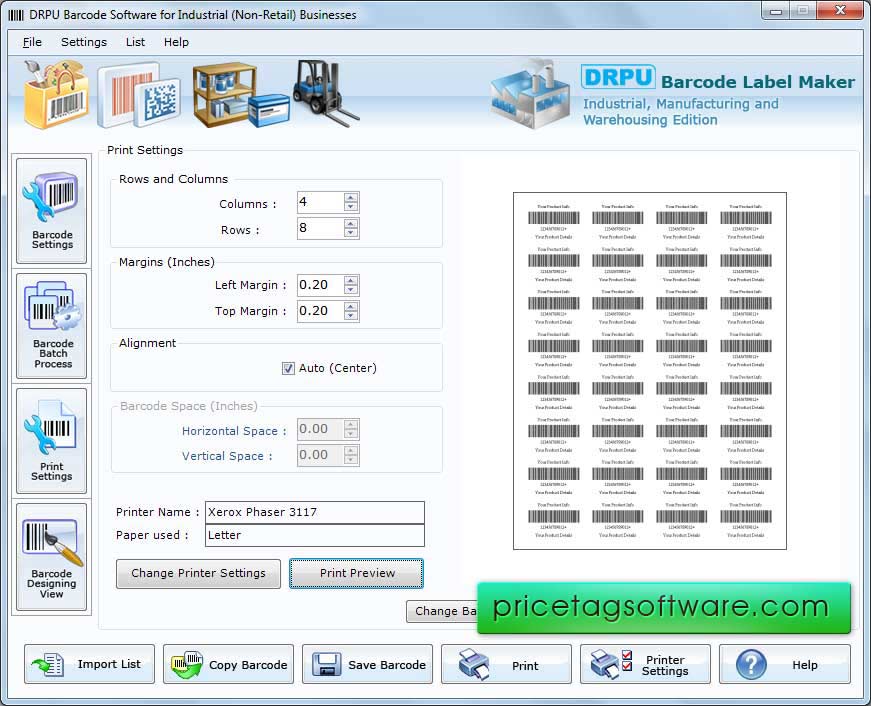This screenshot has height=706, width=871.
Task: Click the Import List button
Action: coord(89,664)
